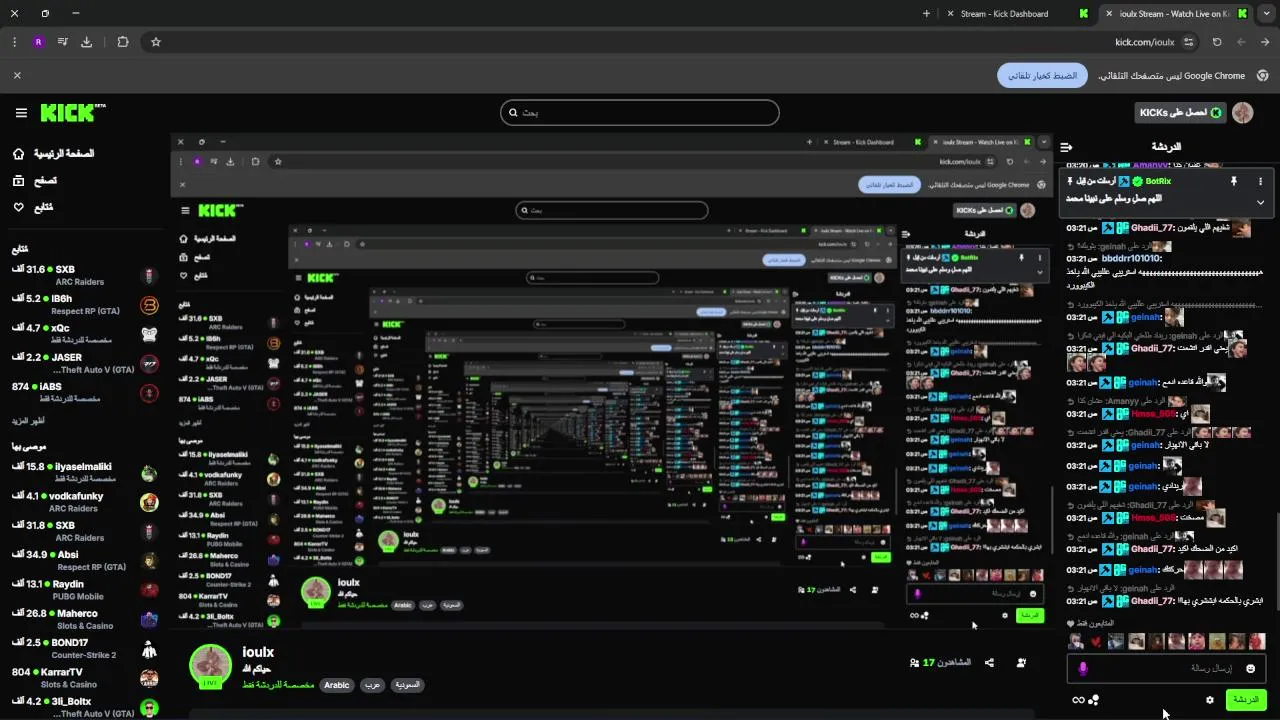This screenshot has height=720, width=1280.
Task: Click the red heart quick emote
Action: (1096, 642)
